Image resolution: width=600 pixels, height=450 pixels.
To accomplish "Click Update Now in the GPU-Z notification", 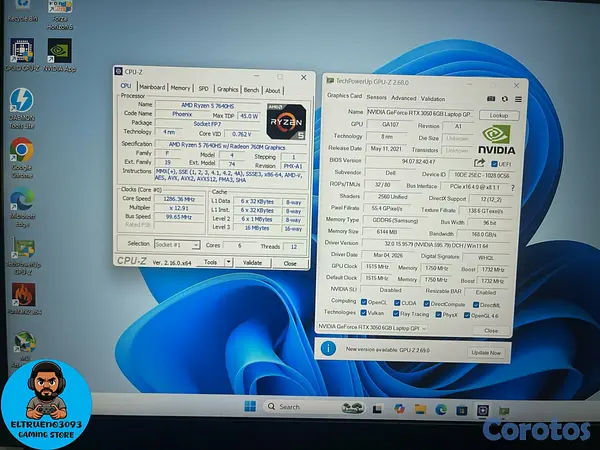I will (x=486, y=352).
